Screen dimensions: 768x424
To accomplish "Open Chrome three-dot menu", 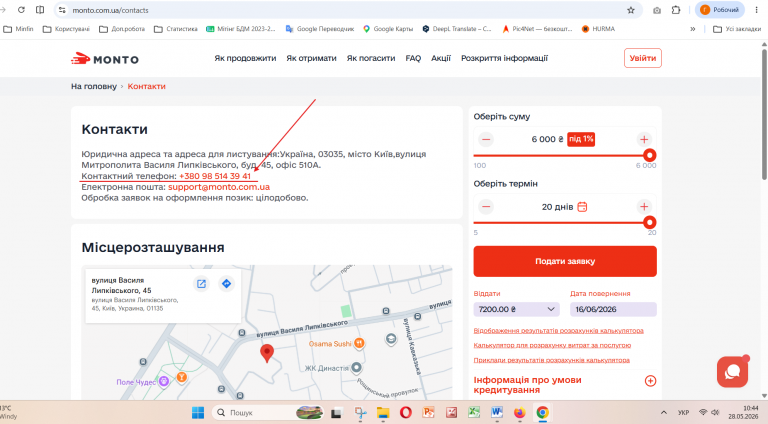I will [756, 10].
